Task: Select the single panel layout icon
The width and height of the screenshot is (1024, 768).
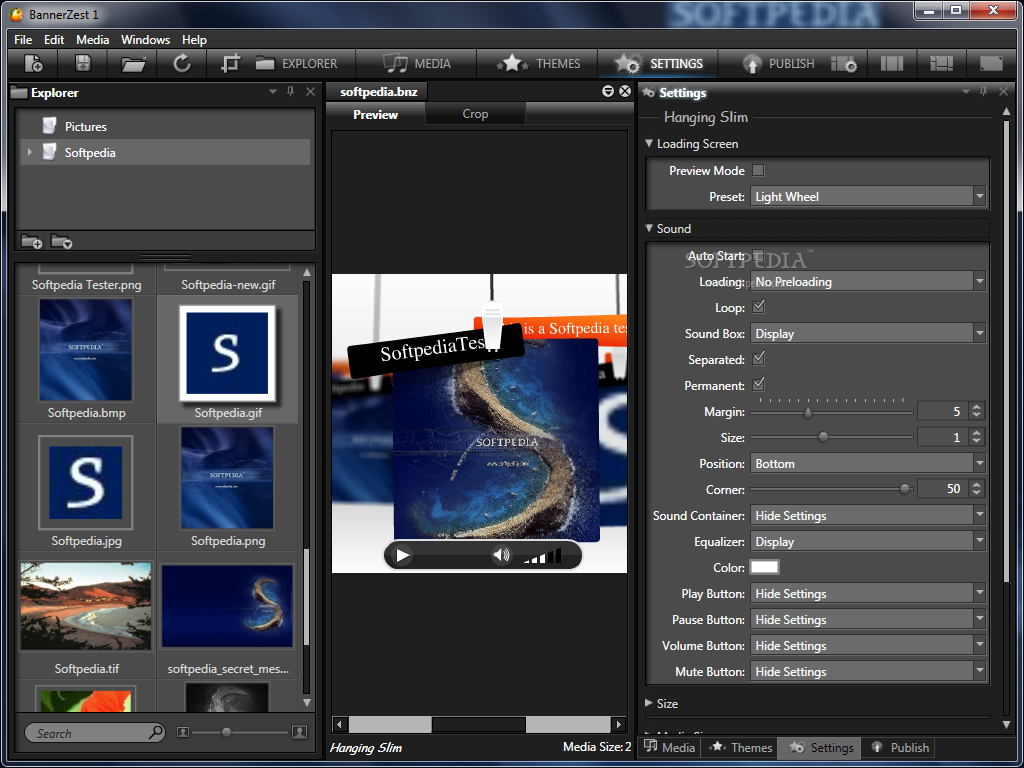Action: (991, 63)
